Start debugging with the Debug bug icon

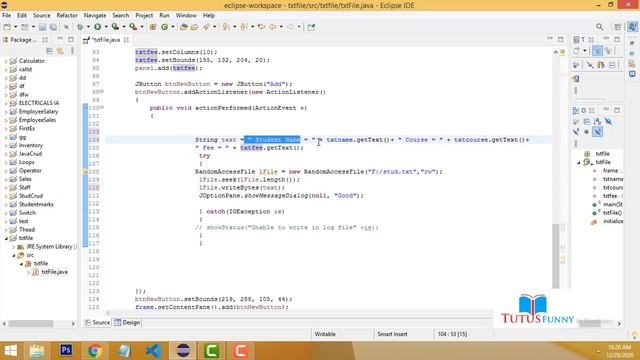(x=80, y=27)
